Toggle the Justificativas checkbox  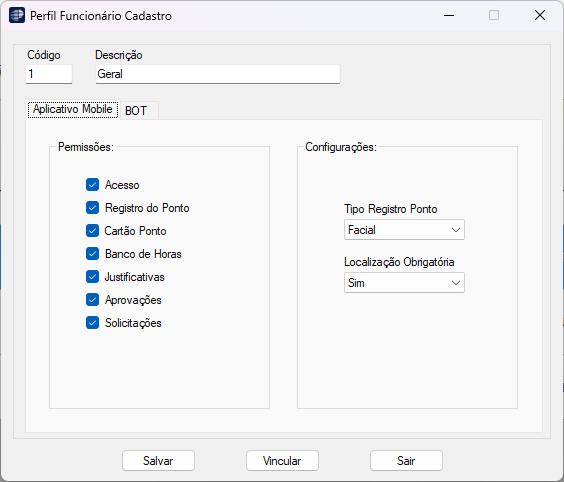pos(92,277)
